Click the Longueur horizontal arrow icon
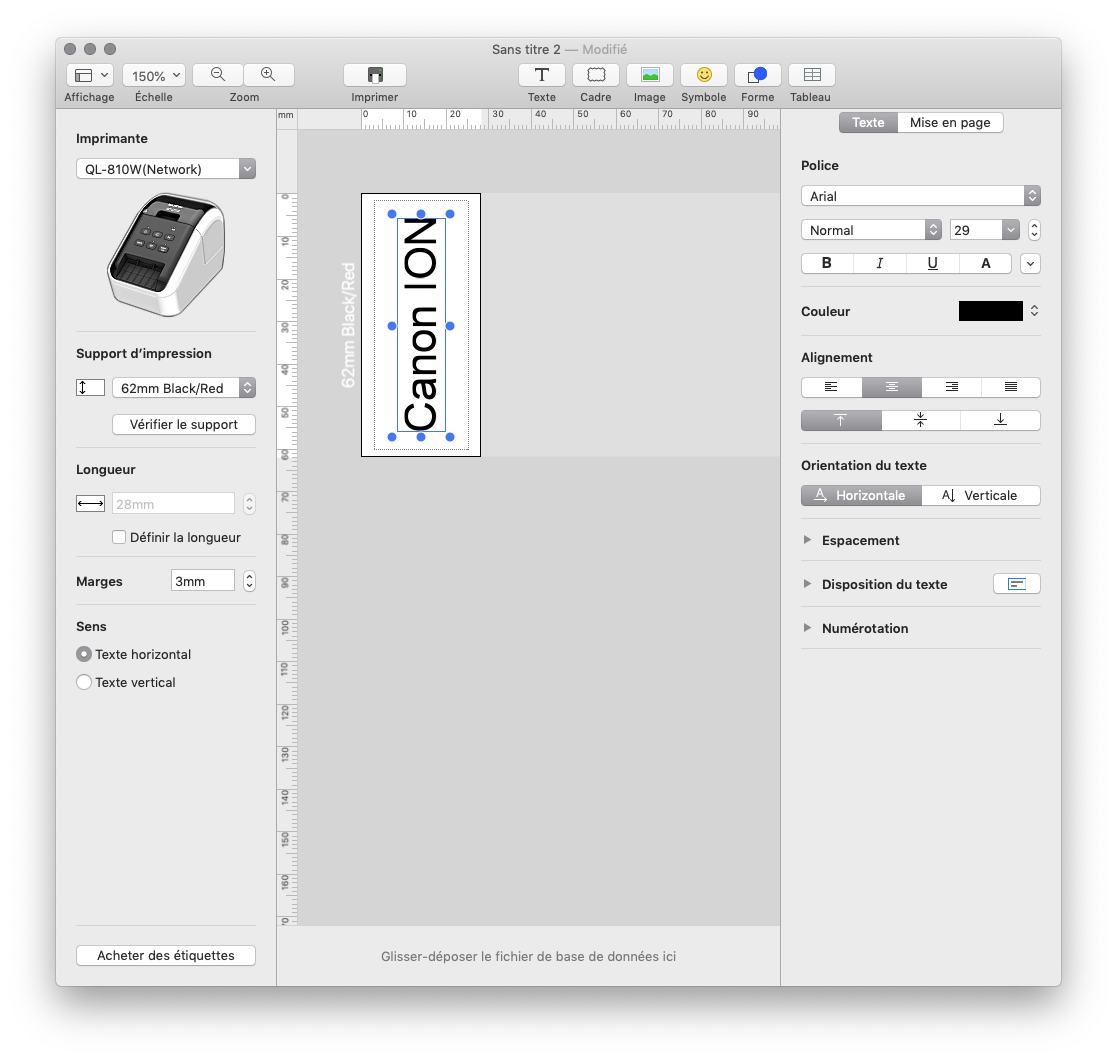1117x1060 pixels. [x=90, y=504]
